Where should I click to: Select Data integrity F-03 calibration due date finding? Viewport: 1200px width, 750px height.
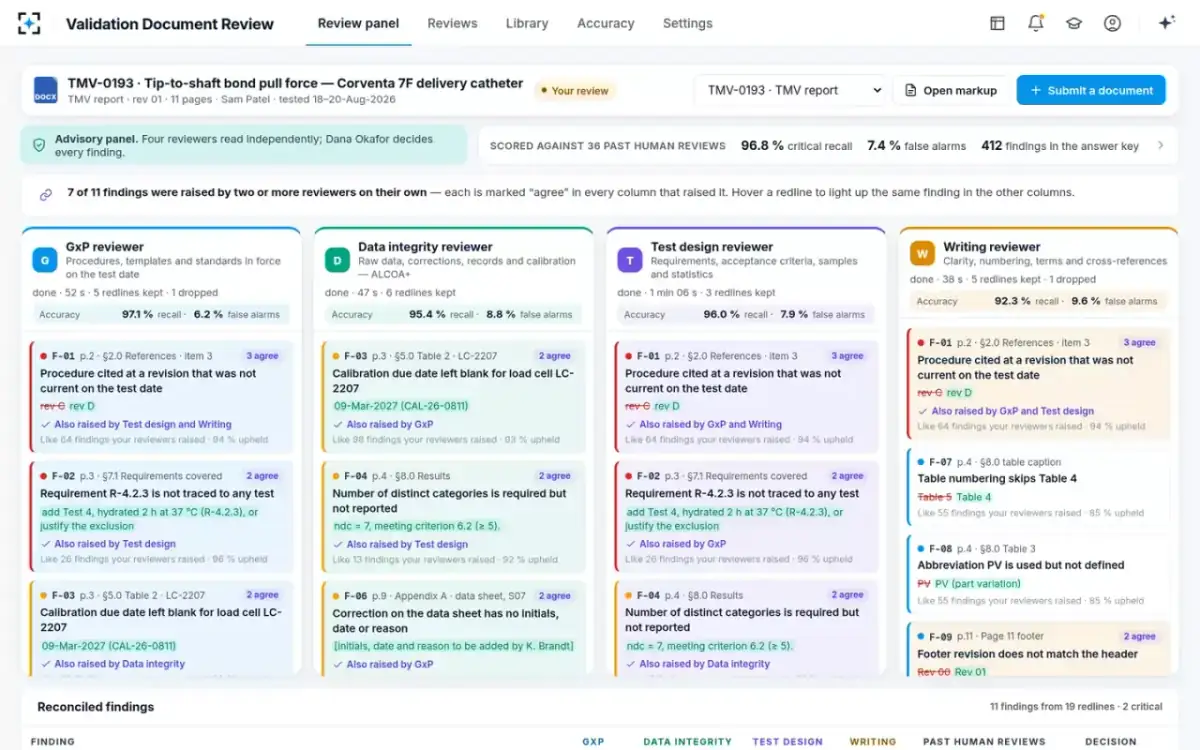[454, 395]
